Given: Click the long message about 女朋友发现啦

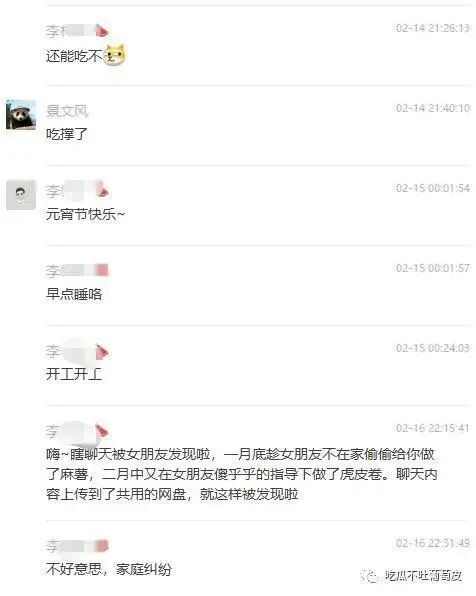Looking at the screenshot, I should 242,474.
